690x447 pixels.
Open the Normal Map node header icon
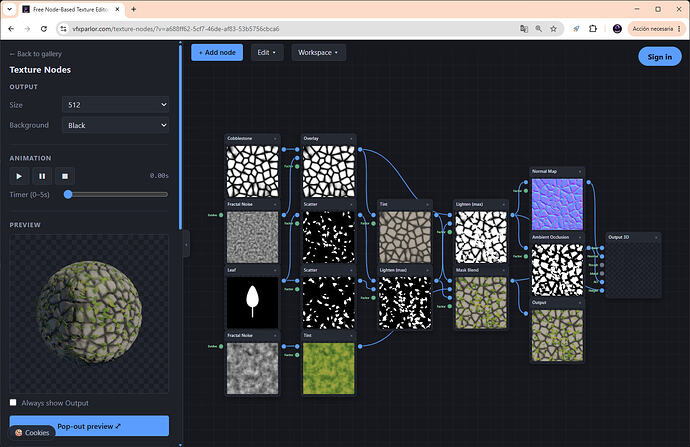580,172
